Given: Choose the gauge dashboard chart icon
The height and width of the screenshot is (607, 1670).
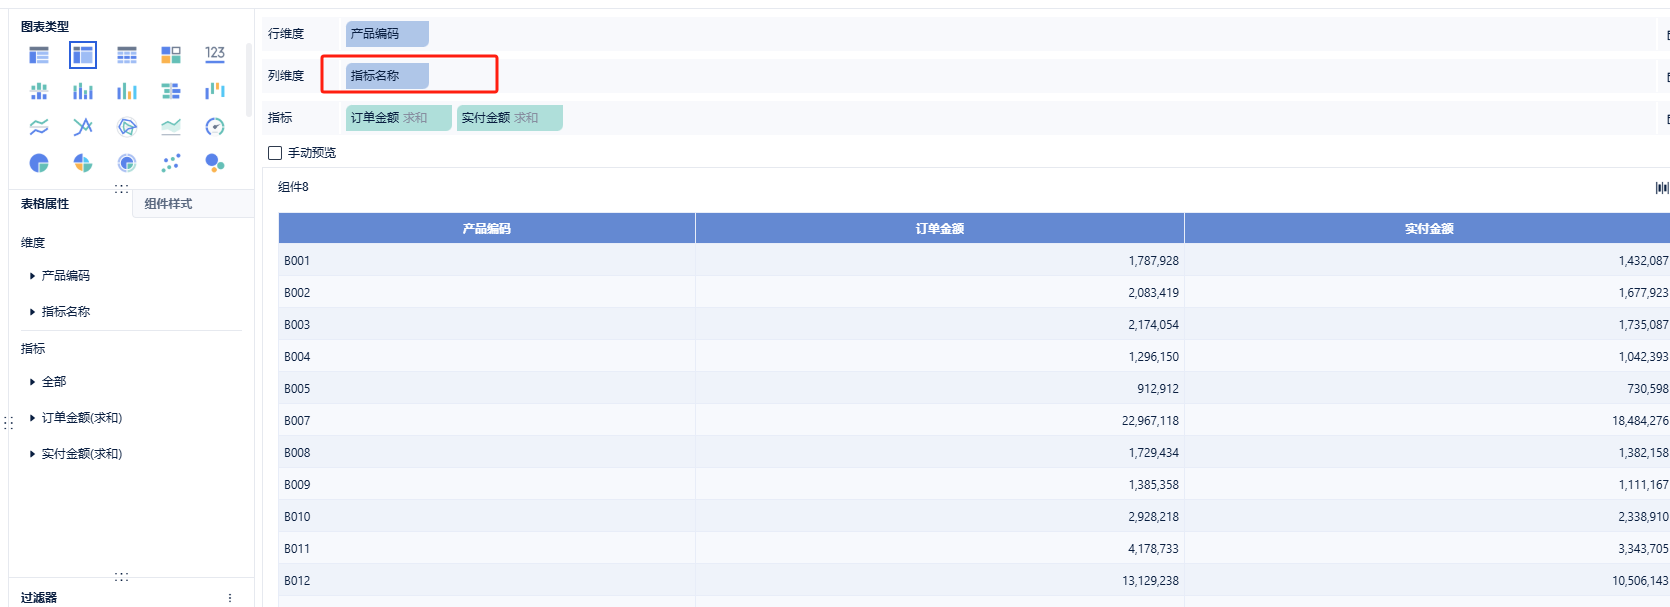Looking at the screenshot, I should click(215, 127).
